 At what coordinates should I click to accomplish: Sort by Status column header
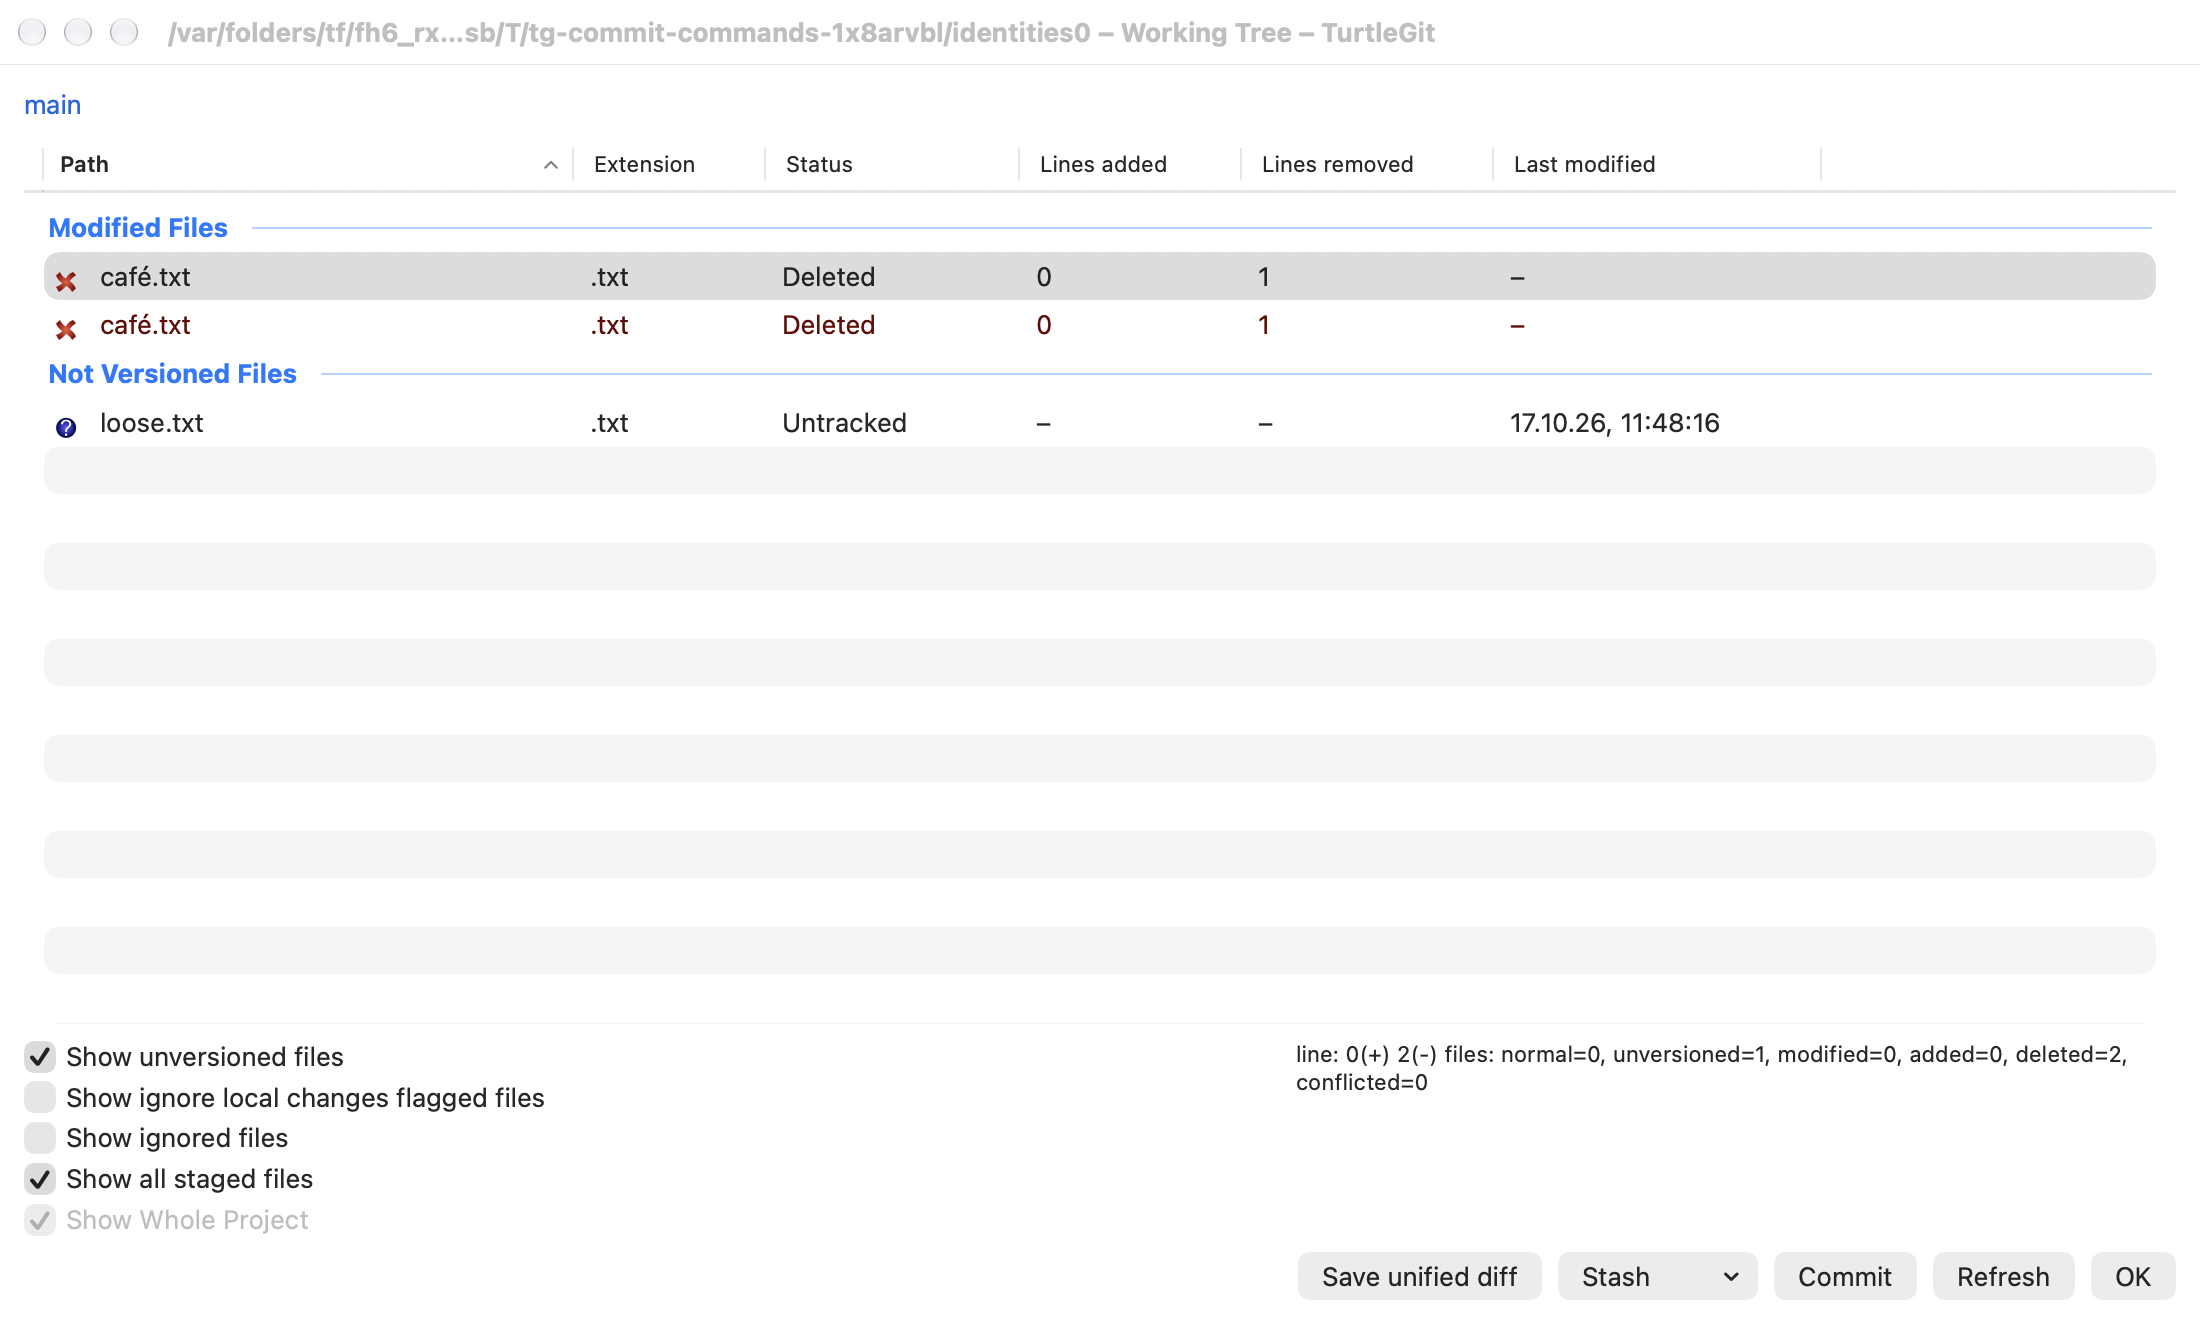coord(819,164)
